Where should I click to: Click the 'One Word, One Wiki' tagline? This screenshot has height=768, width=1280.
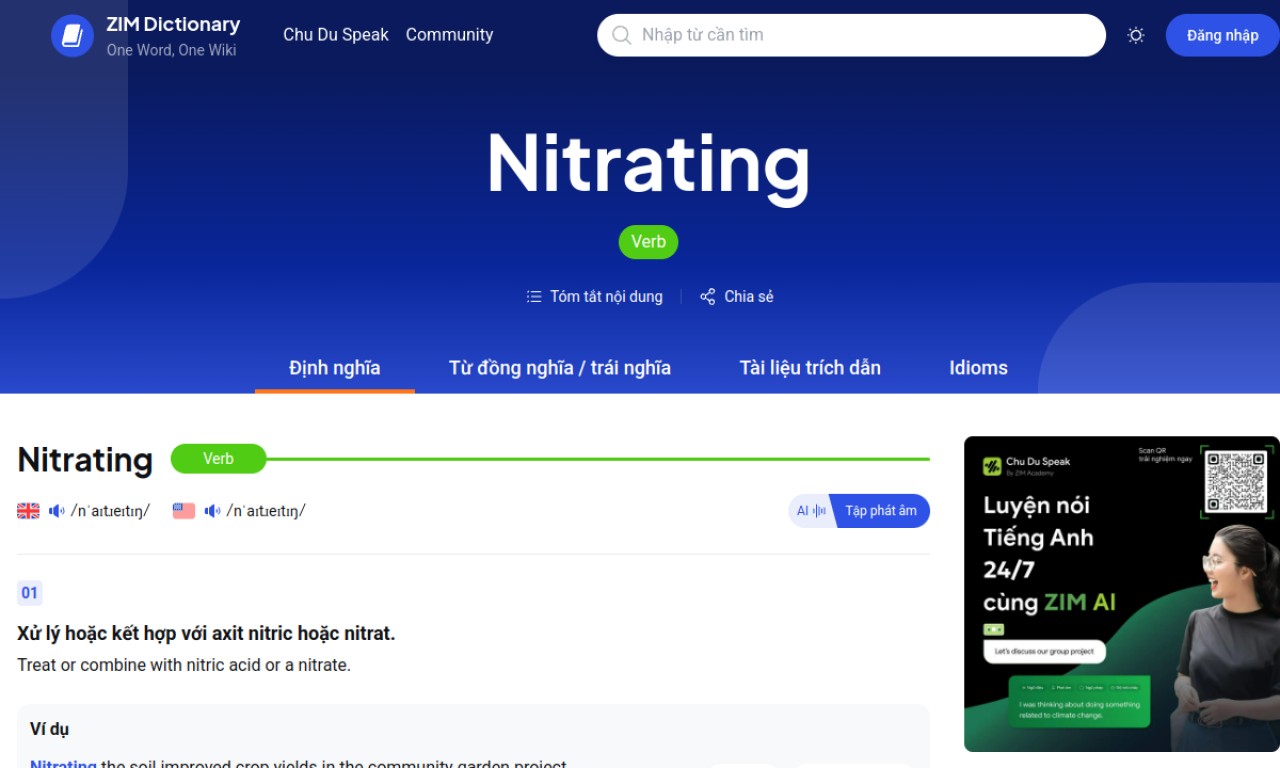[x=172, y=50]
